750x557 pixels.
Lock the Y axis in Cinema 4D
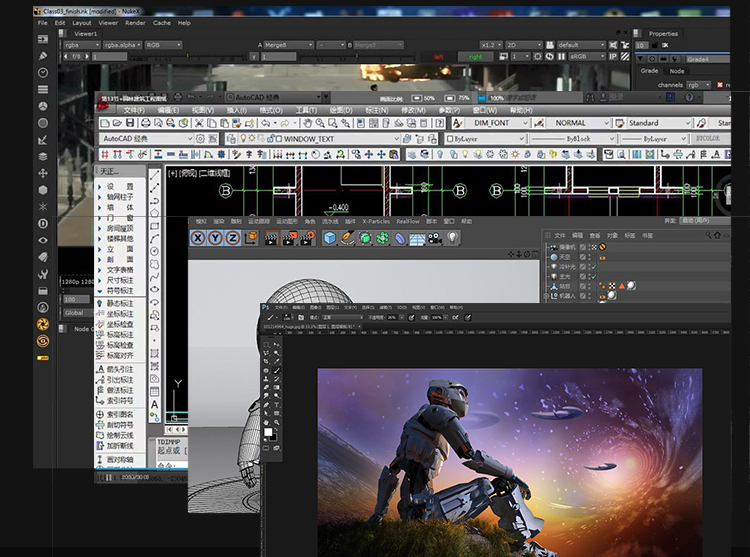pos(215,238)
